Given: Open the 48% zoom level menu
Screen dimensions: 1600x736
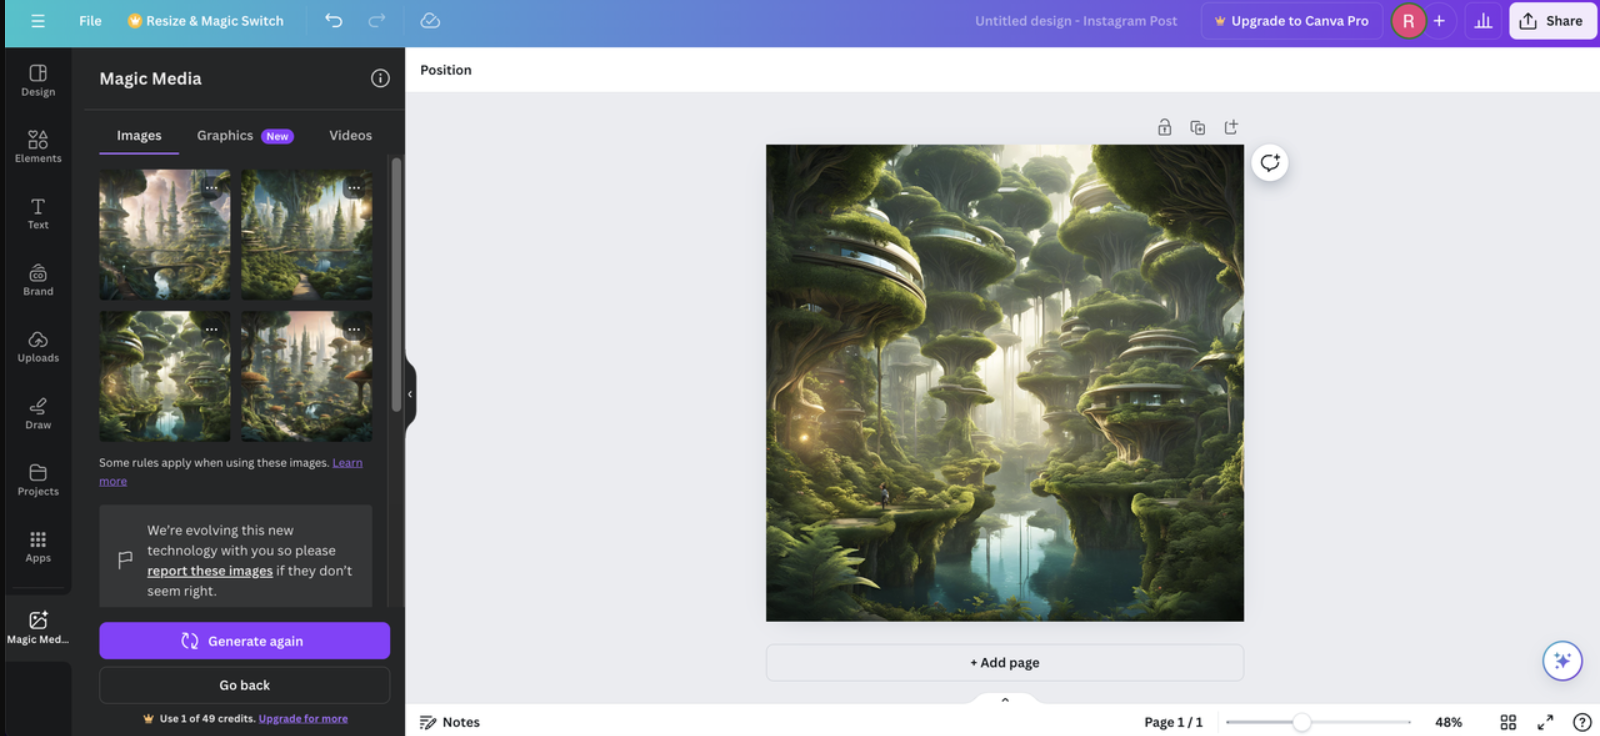Looking at the screenshot, I should pos(1448,722).
